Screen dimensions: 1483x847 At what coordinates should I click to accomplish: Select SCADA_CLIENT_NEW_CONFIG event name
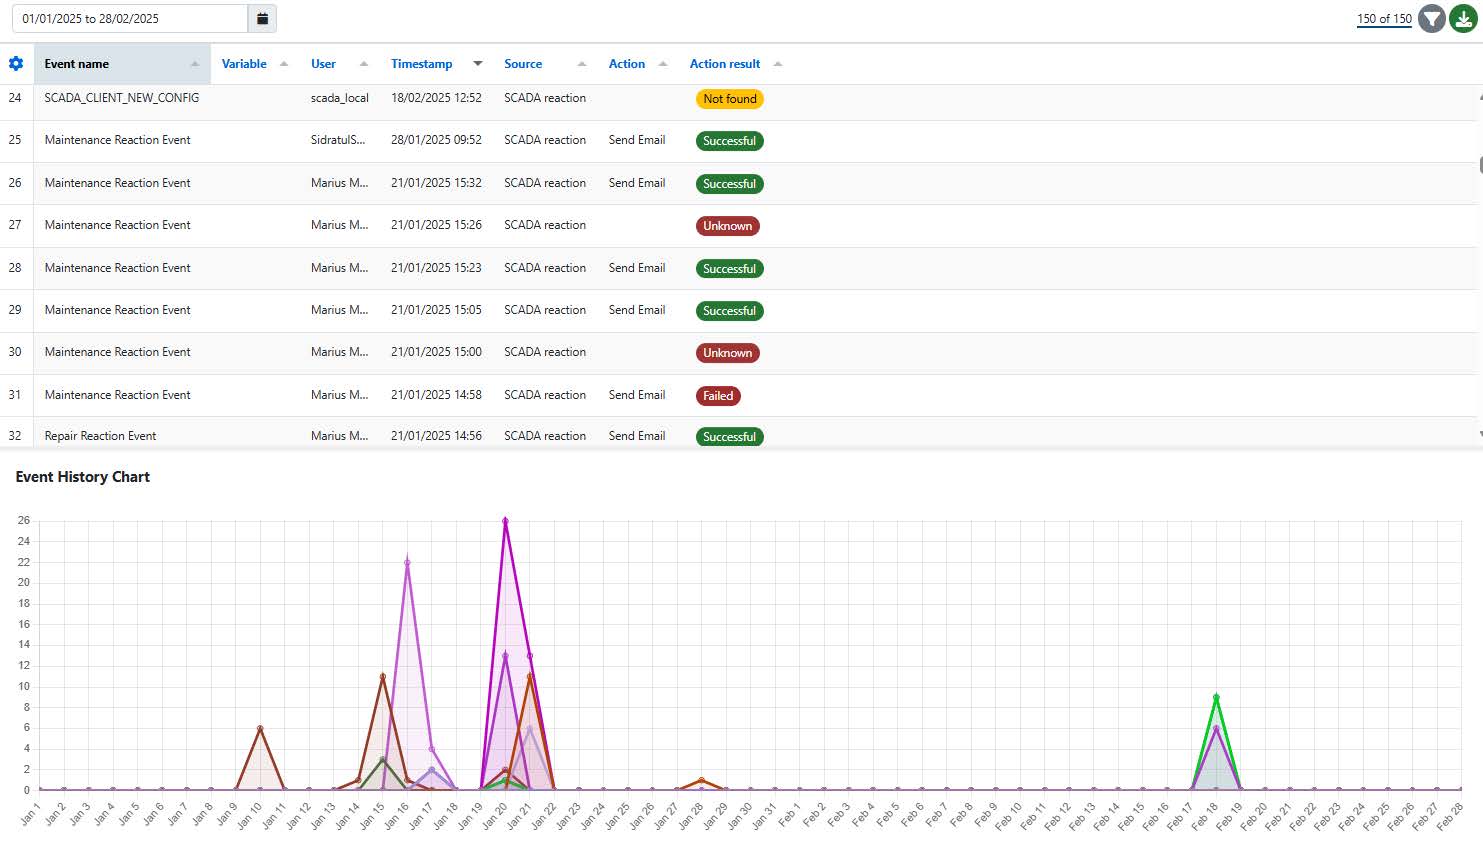(x=122, y=98)
